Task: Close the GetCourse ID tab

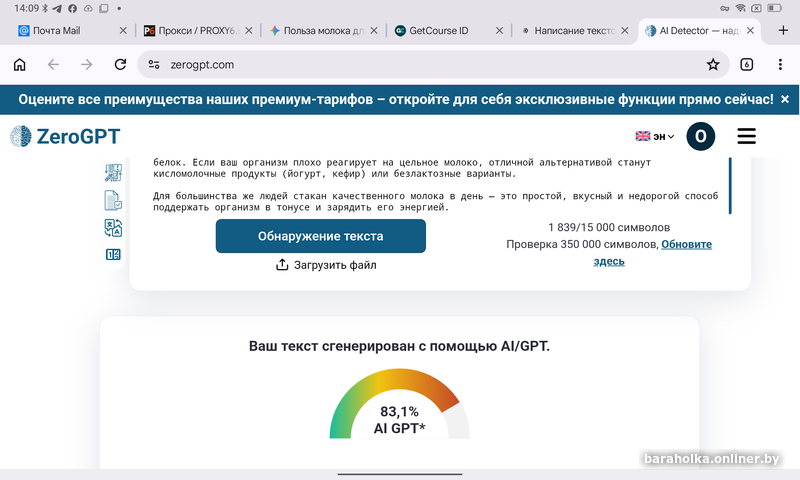Action: (499, 31)
